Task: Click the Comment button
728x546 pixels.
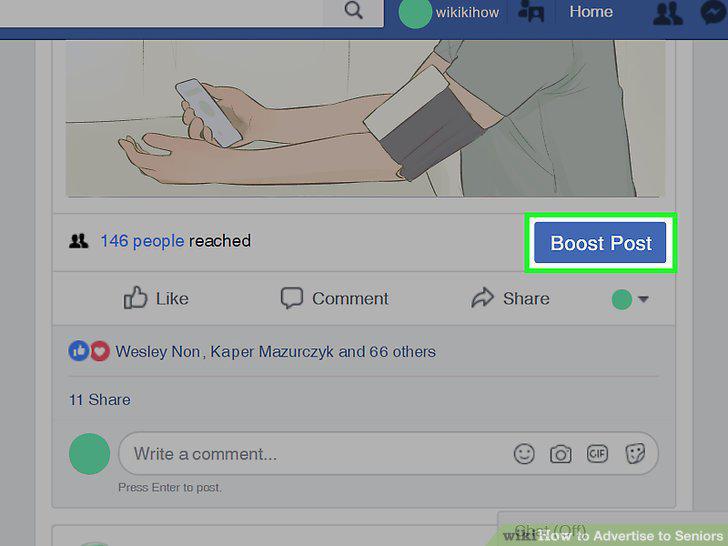Action: tap(335, 298)
